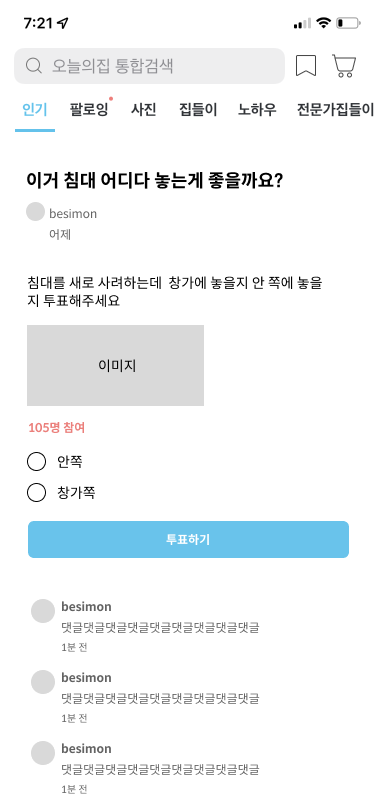Open the 전문가집들이 tab

(335, 110)
